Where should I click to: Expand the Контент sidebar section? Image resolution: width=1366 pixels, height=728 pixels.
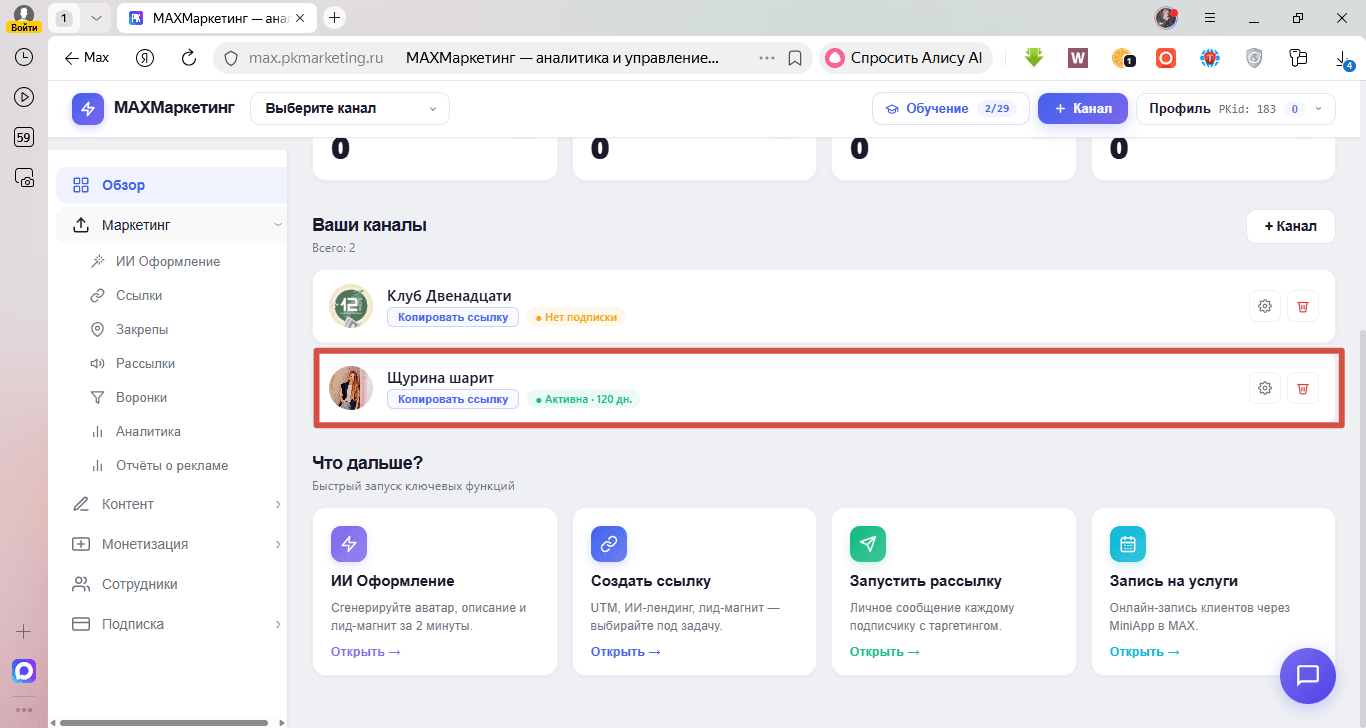tap(278, 504)
